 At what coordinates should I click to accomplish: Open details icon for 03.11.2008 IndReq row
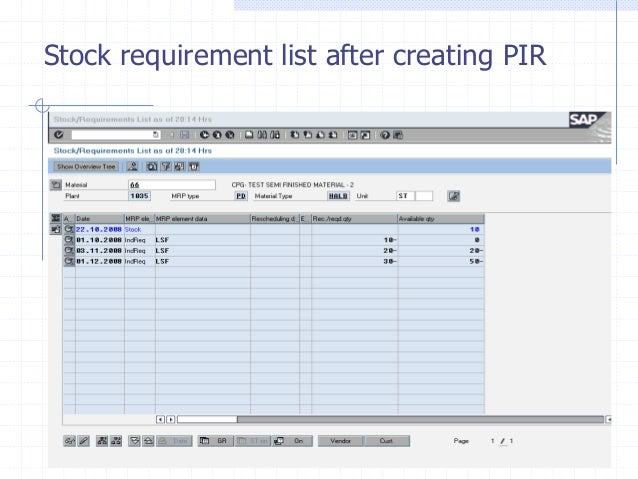pos(69,250)
